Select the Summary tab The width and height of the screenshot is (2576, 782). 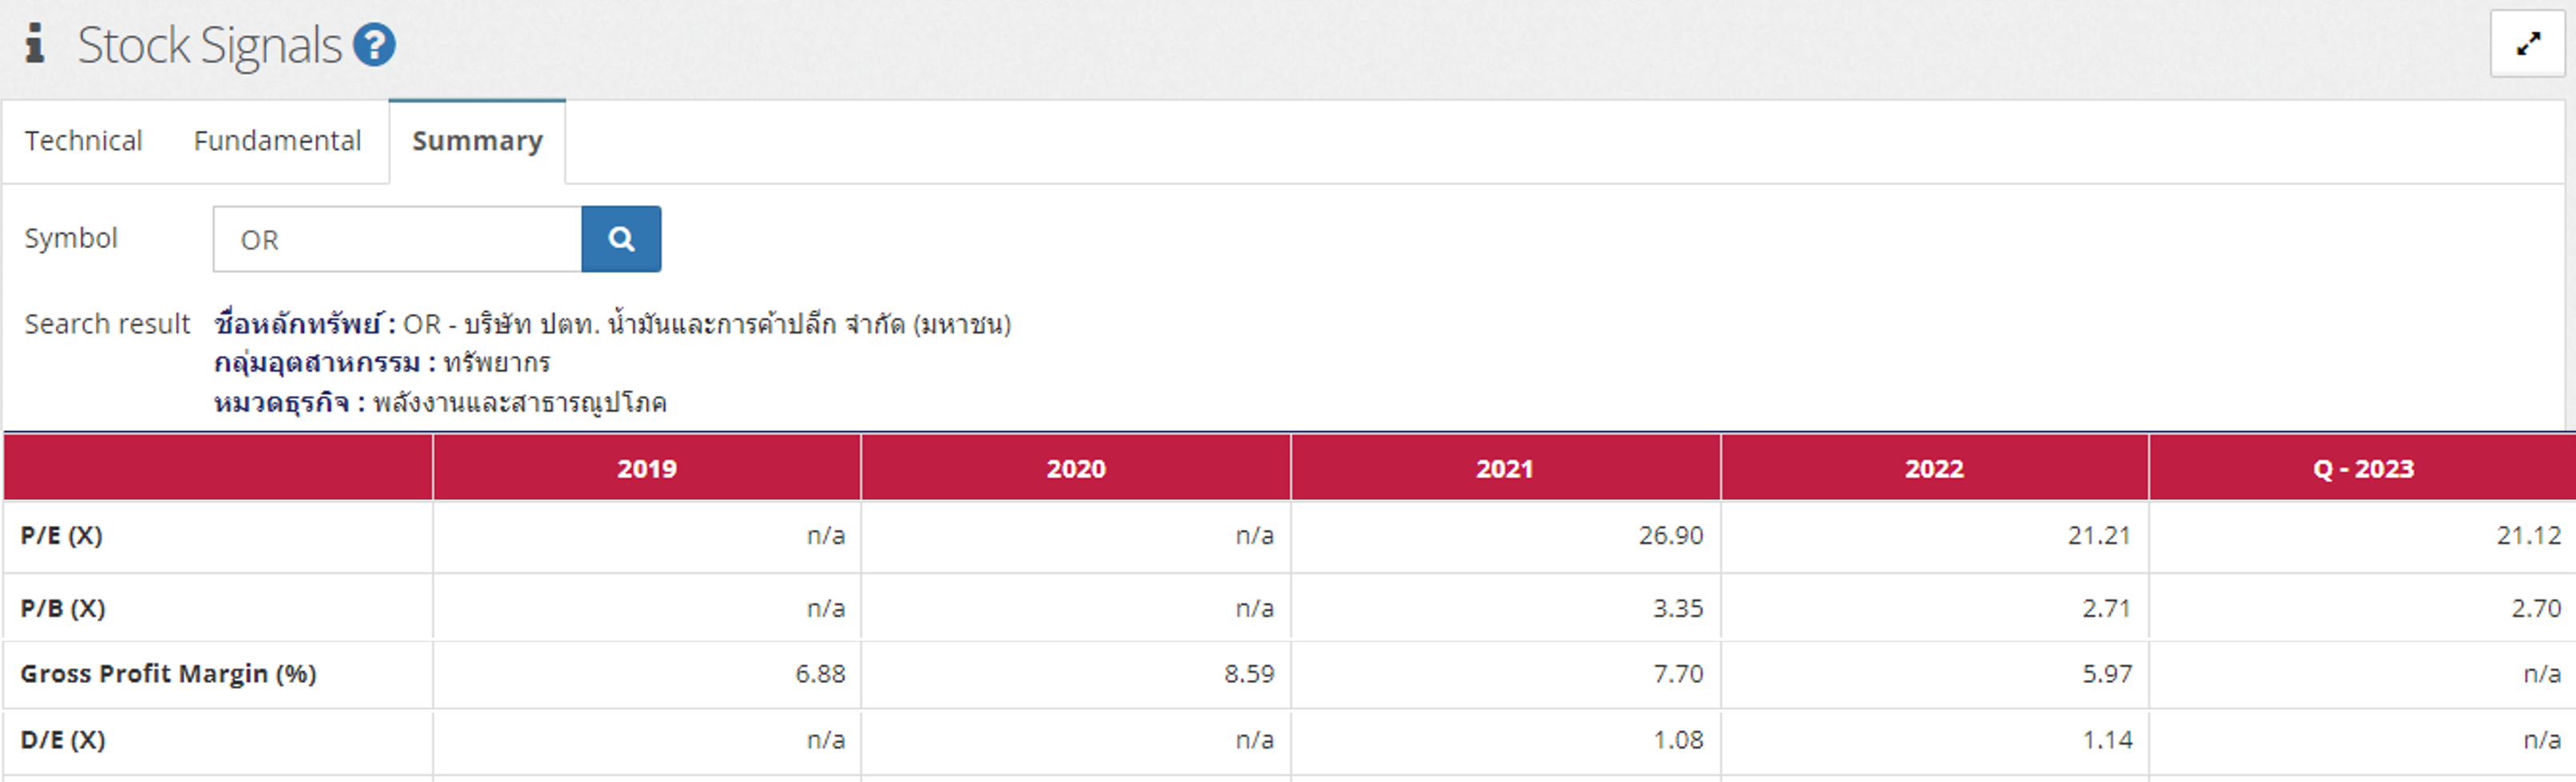(477, 141)
